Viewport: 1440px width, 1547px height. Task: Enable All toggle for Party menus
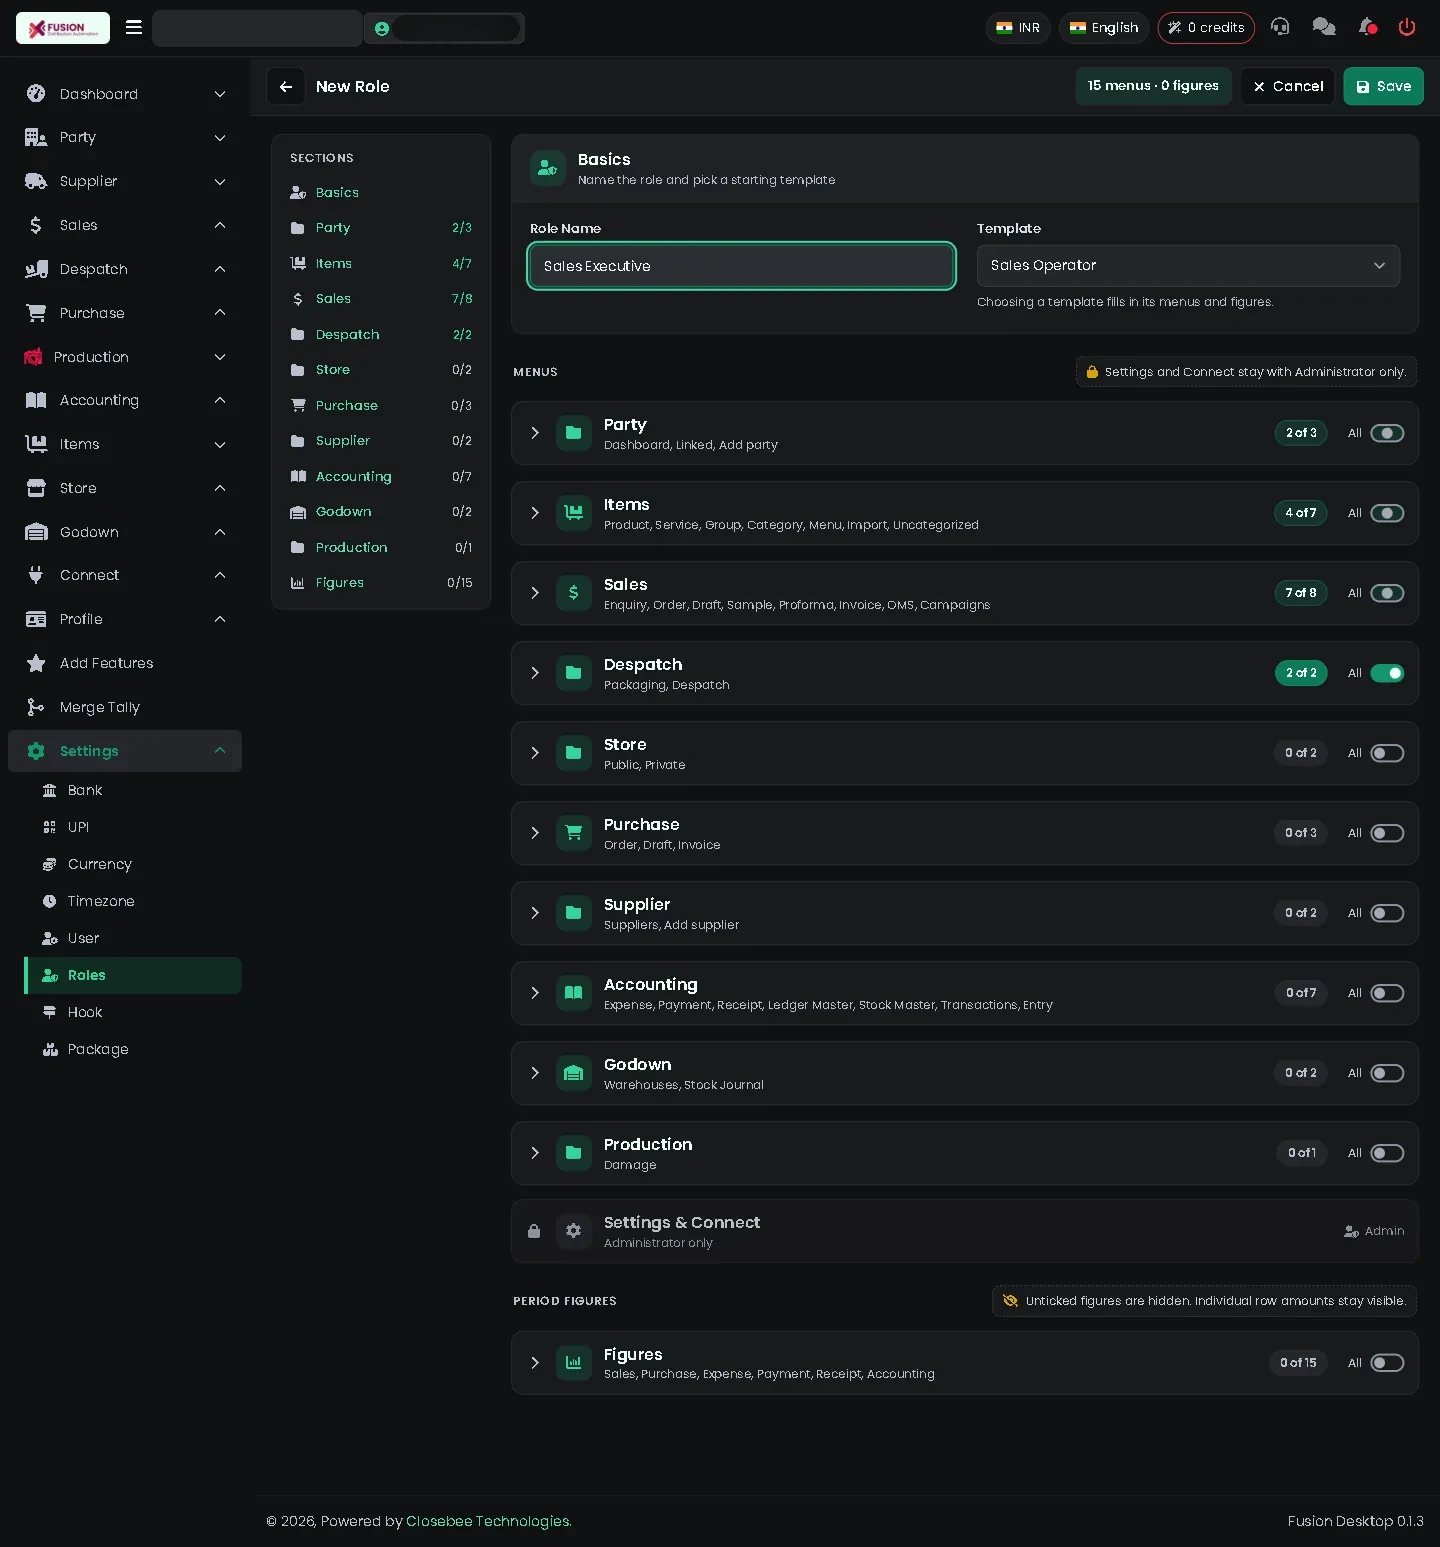click(x=1387, y=433)
